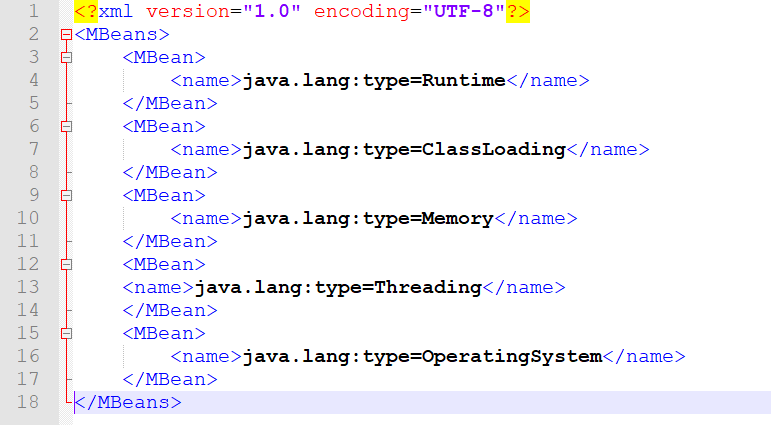Click the java.lang:type=OperatingSystem value
The height and width of the screenshot is (425, 771).
tap(422, 357)
